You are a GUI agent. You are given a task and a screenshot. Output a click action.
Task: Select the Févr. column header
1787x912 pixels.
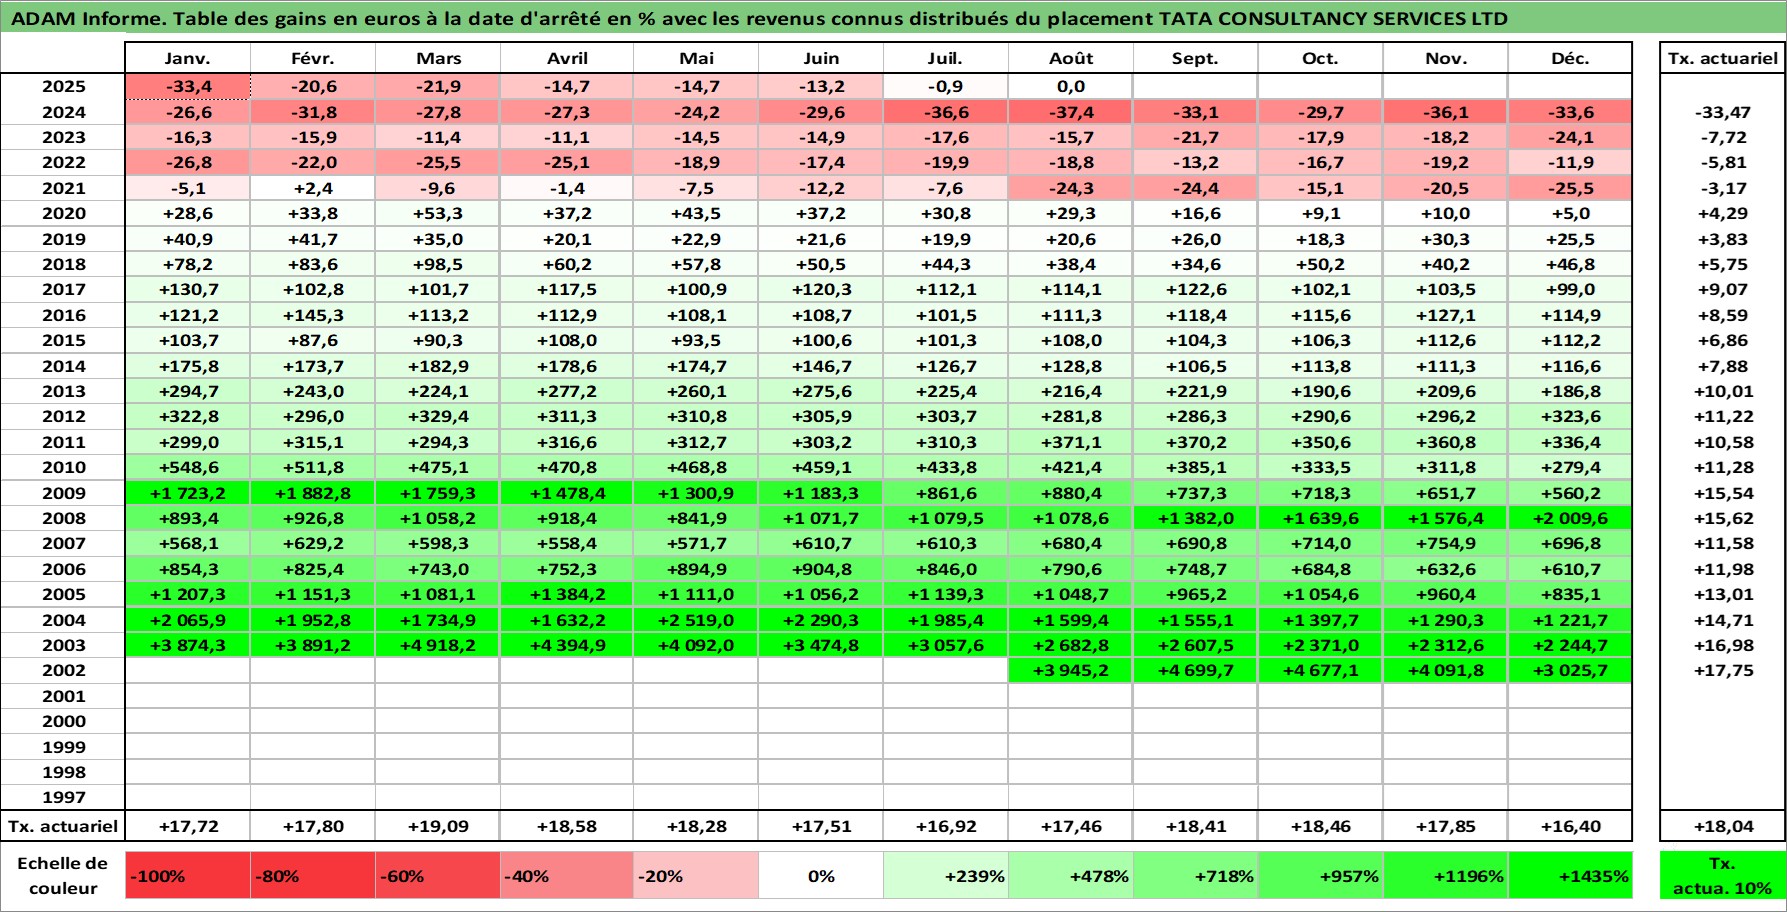[x=313, y=58]
